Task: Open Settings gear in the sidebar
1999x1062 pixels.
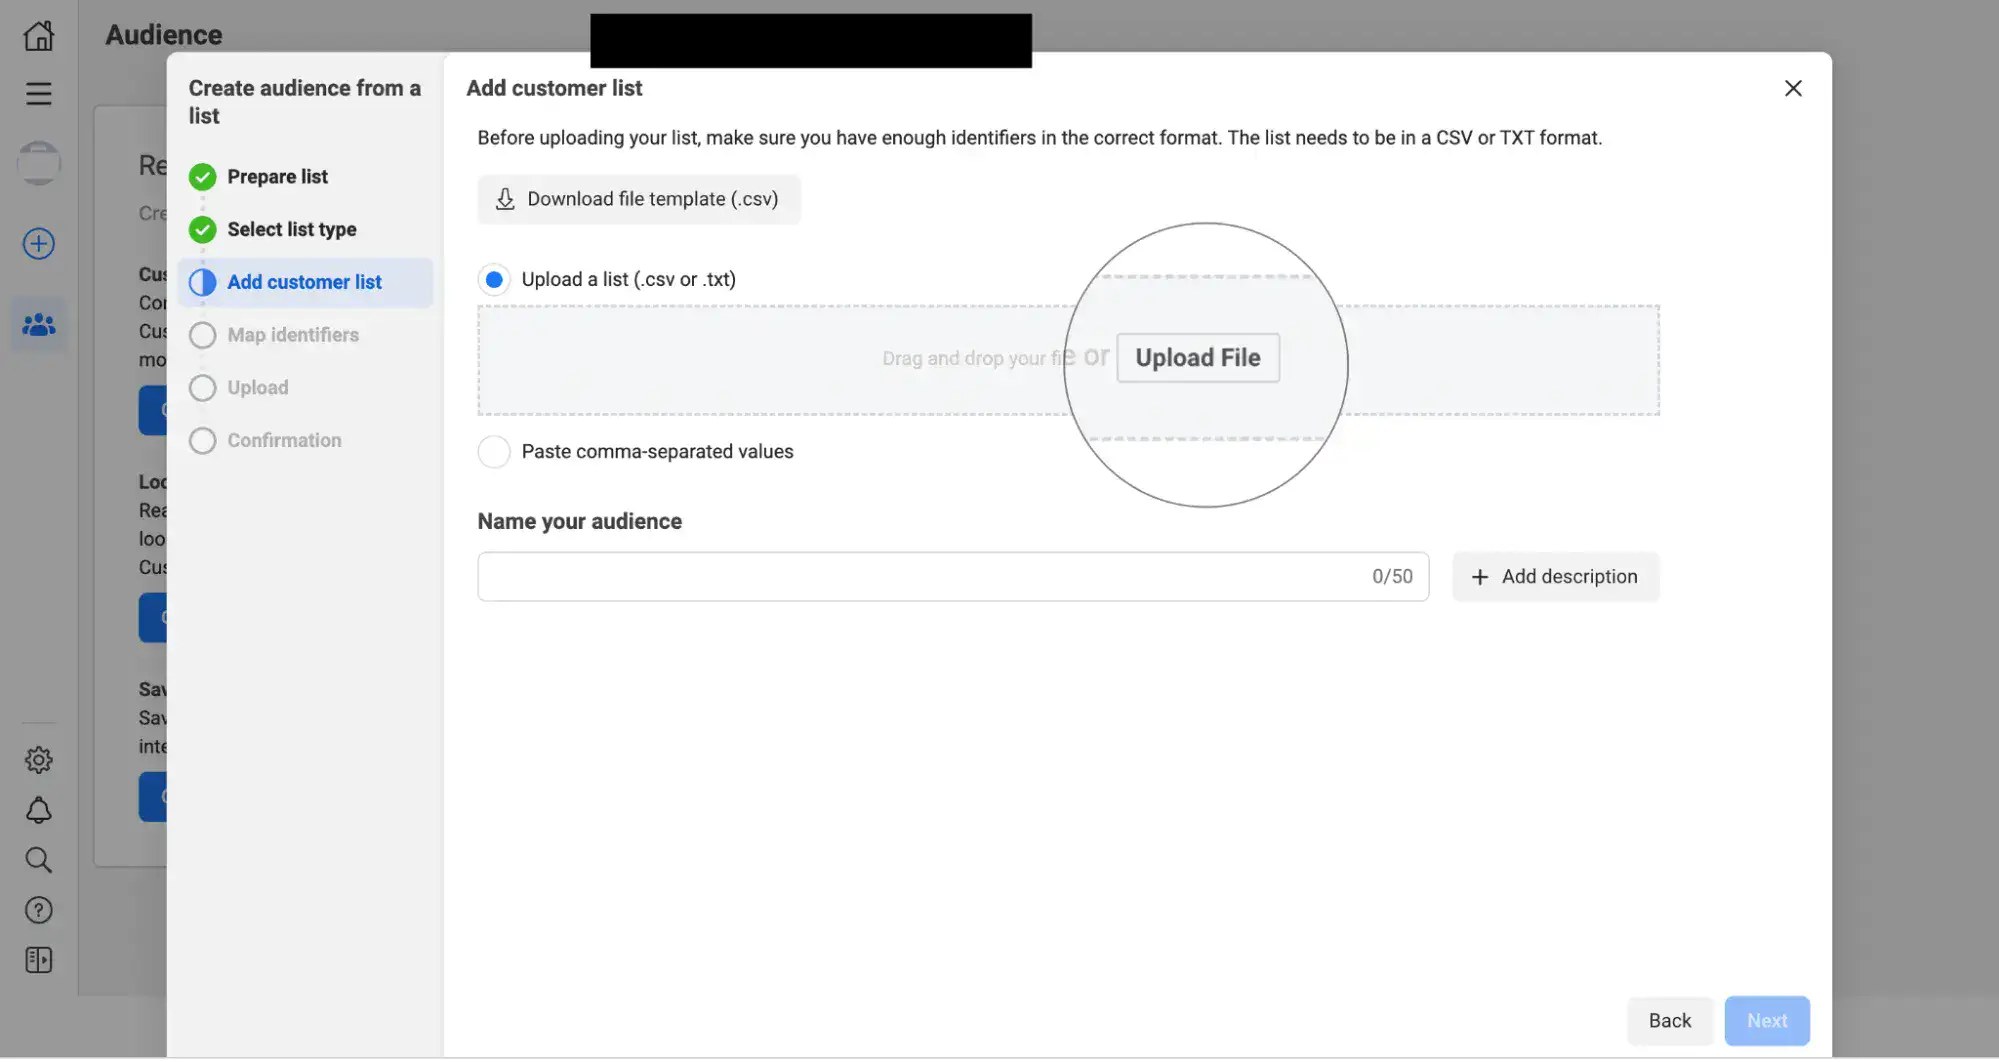Action: [38, 759]
